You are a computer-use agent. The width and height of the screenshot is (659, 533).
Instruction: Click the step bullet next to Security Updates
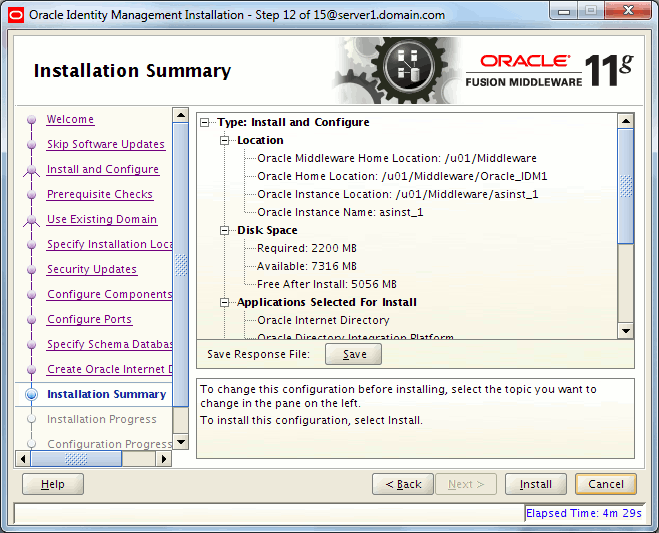click(x=32, y=270)
